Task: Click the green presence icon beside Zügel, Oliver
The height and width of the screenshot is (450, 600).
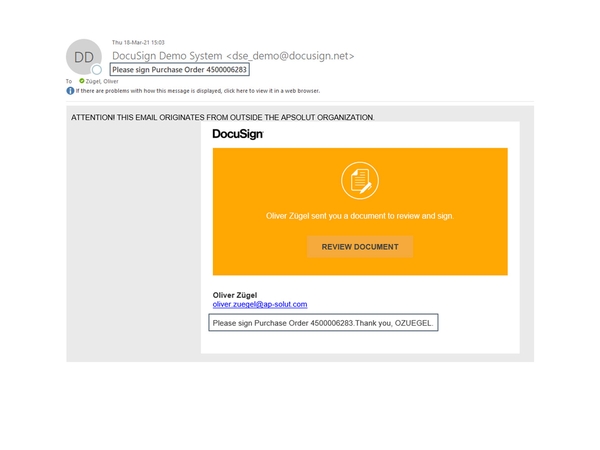Action: (82, 81)
